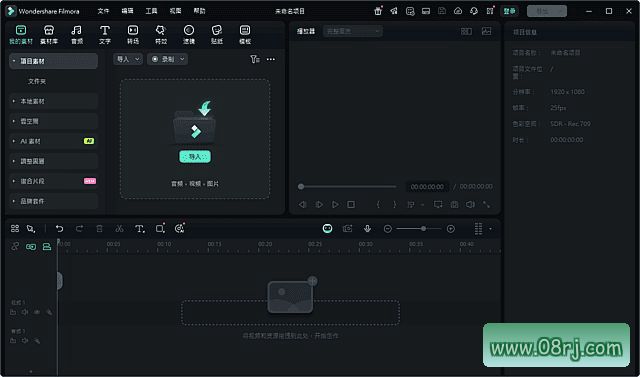This screenshot has width=640, height=377.
Task: Click the media filter sort icon
Action: click(x=255, y=59)
